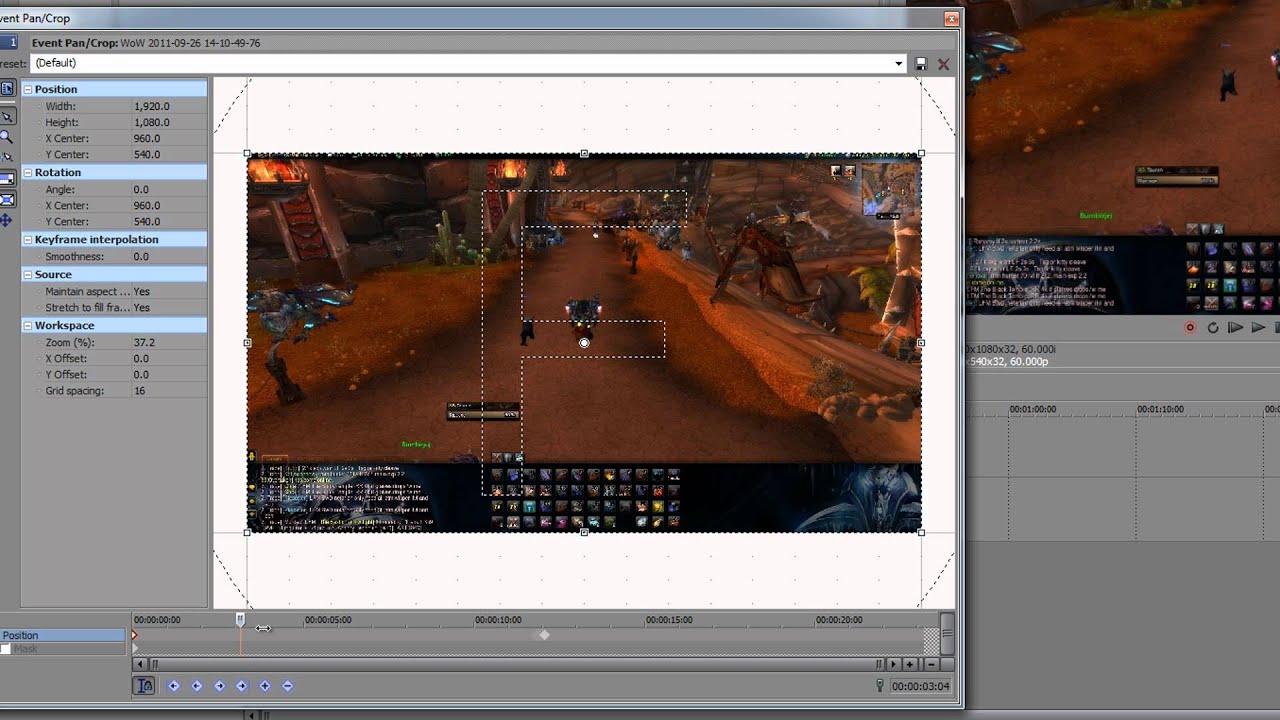This screenshot has height=720, width=1280.
Task: Open the Stretch to fill frame Yes value
Action: click(168, 307)
